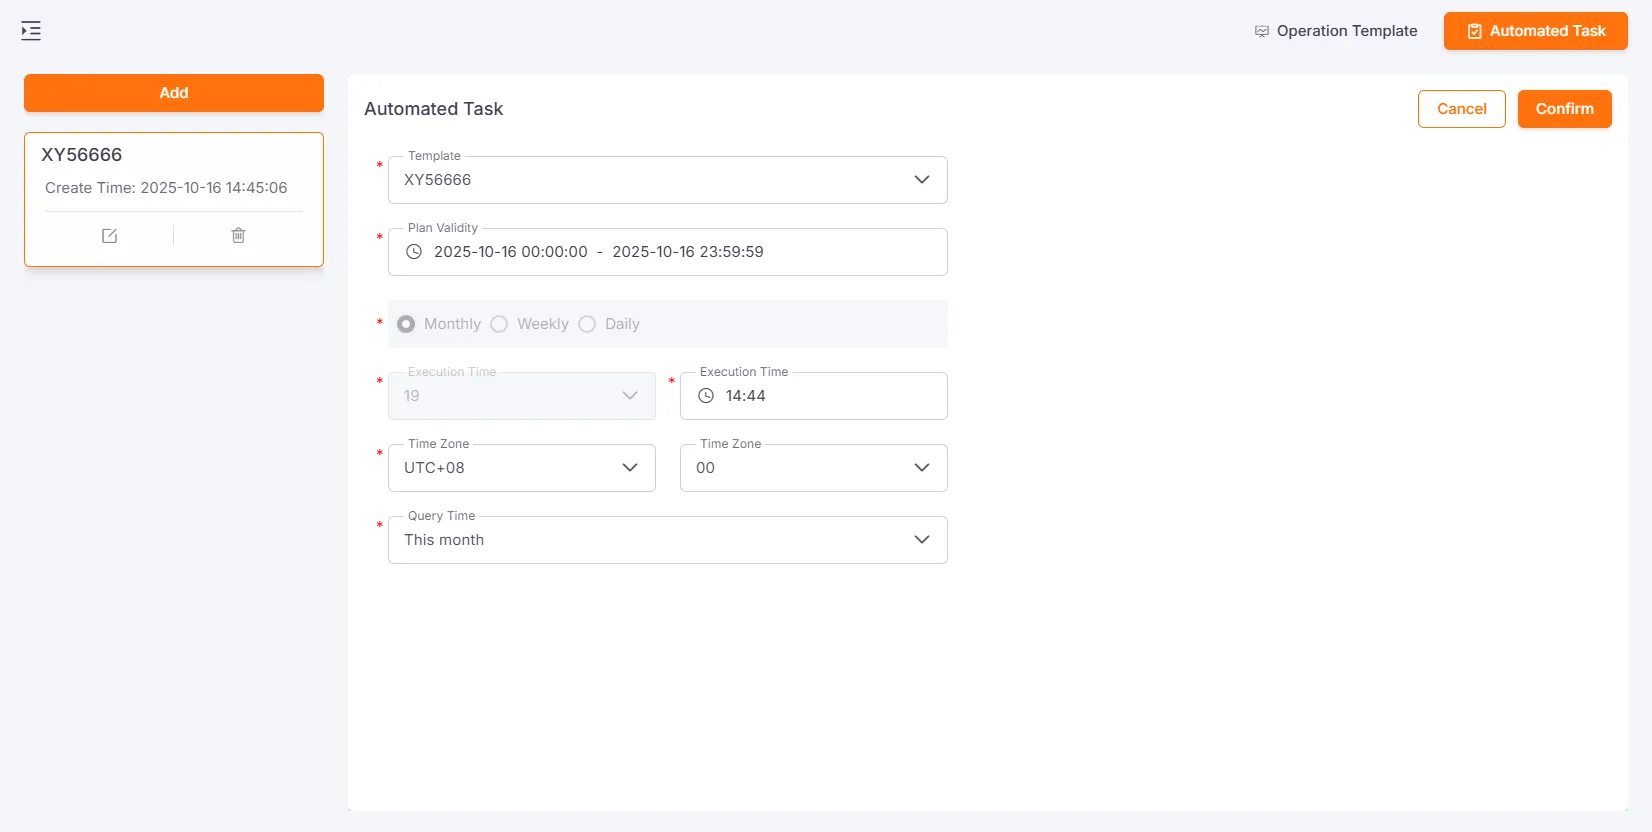This screenshot has width=1652, height=832.
Task: Open the Template dropdown showing XY56666
Action: coord(667,180)
